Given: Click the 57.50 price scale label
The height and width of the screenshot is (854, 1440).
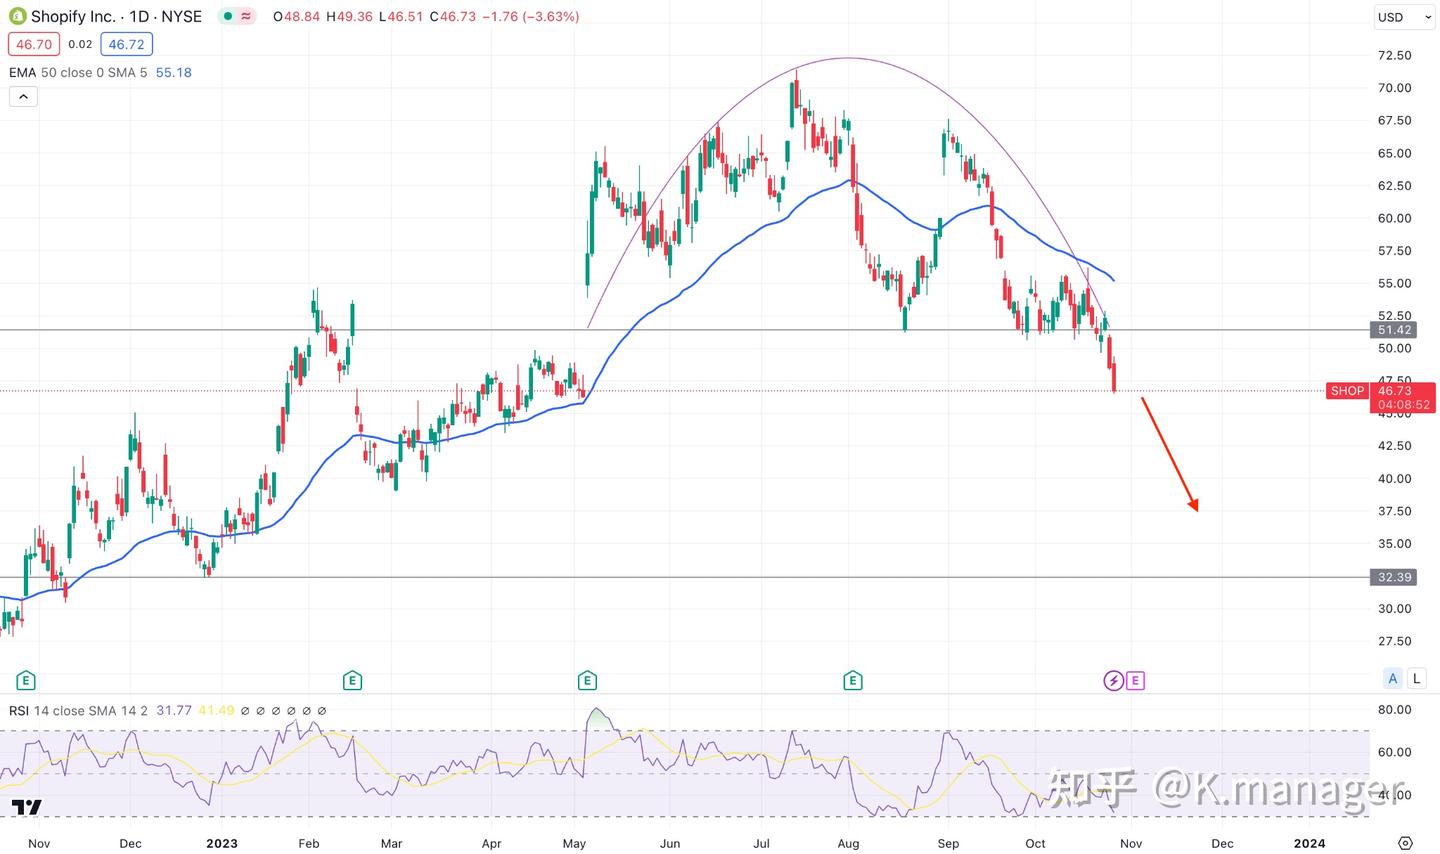Looking at the screenshot, I should point(1394,251).
